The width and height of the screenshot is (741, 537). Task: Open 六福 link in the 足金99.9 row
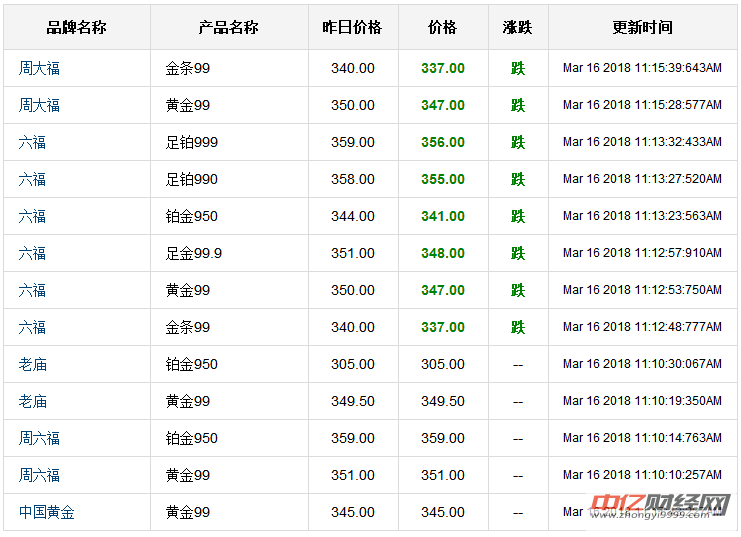pos(32,253)
